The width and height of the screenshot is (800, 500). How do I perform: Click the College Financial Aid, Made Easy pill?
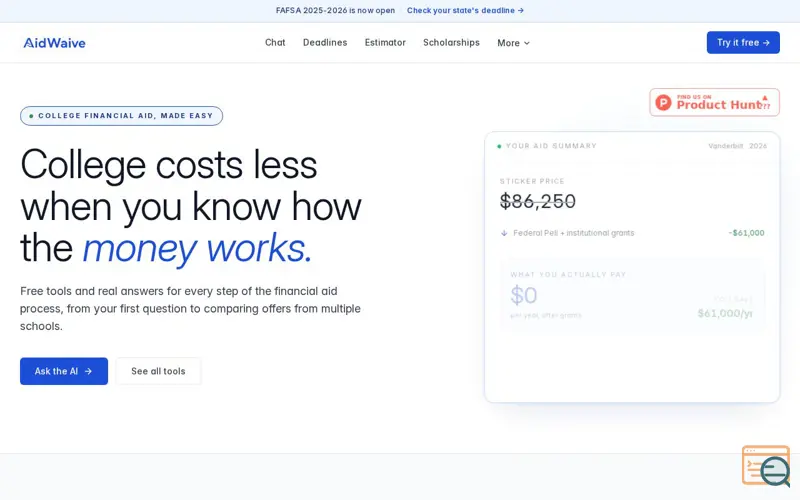click(121, 116)
